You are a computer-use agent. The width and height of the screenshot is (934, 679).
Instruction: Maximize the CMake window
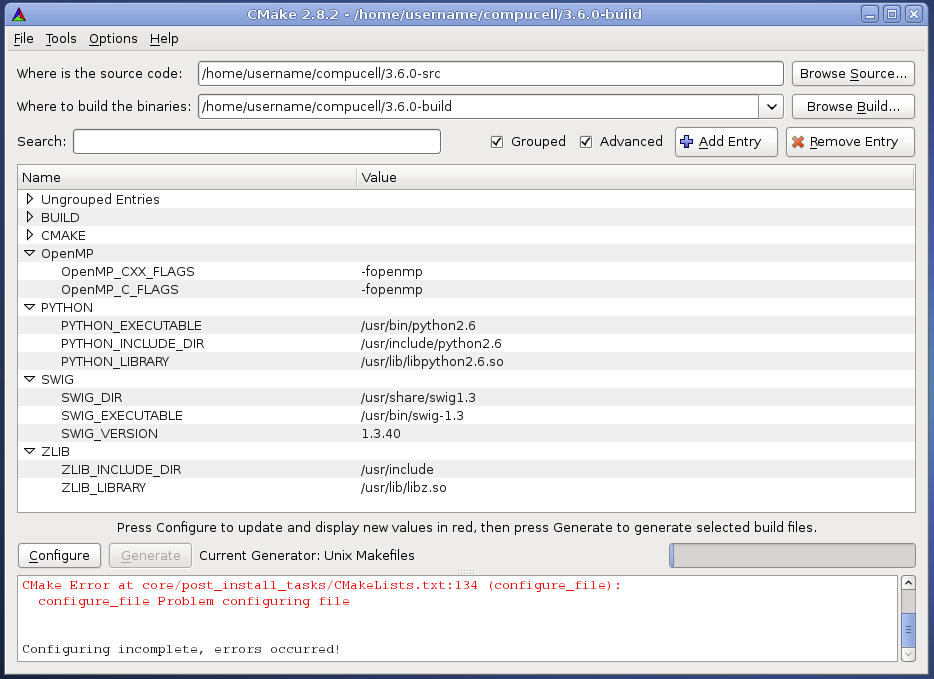(x=892, y=14)
